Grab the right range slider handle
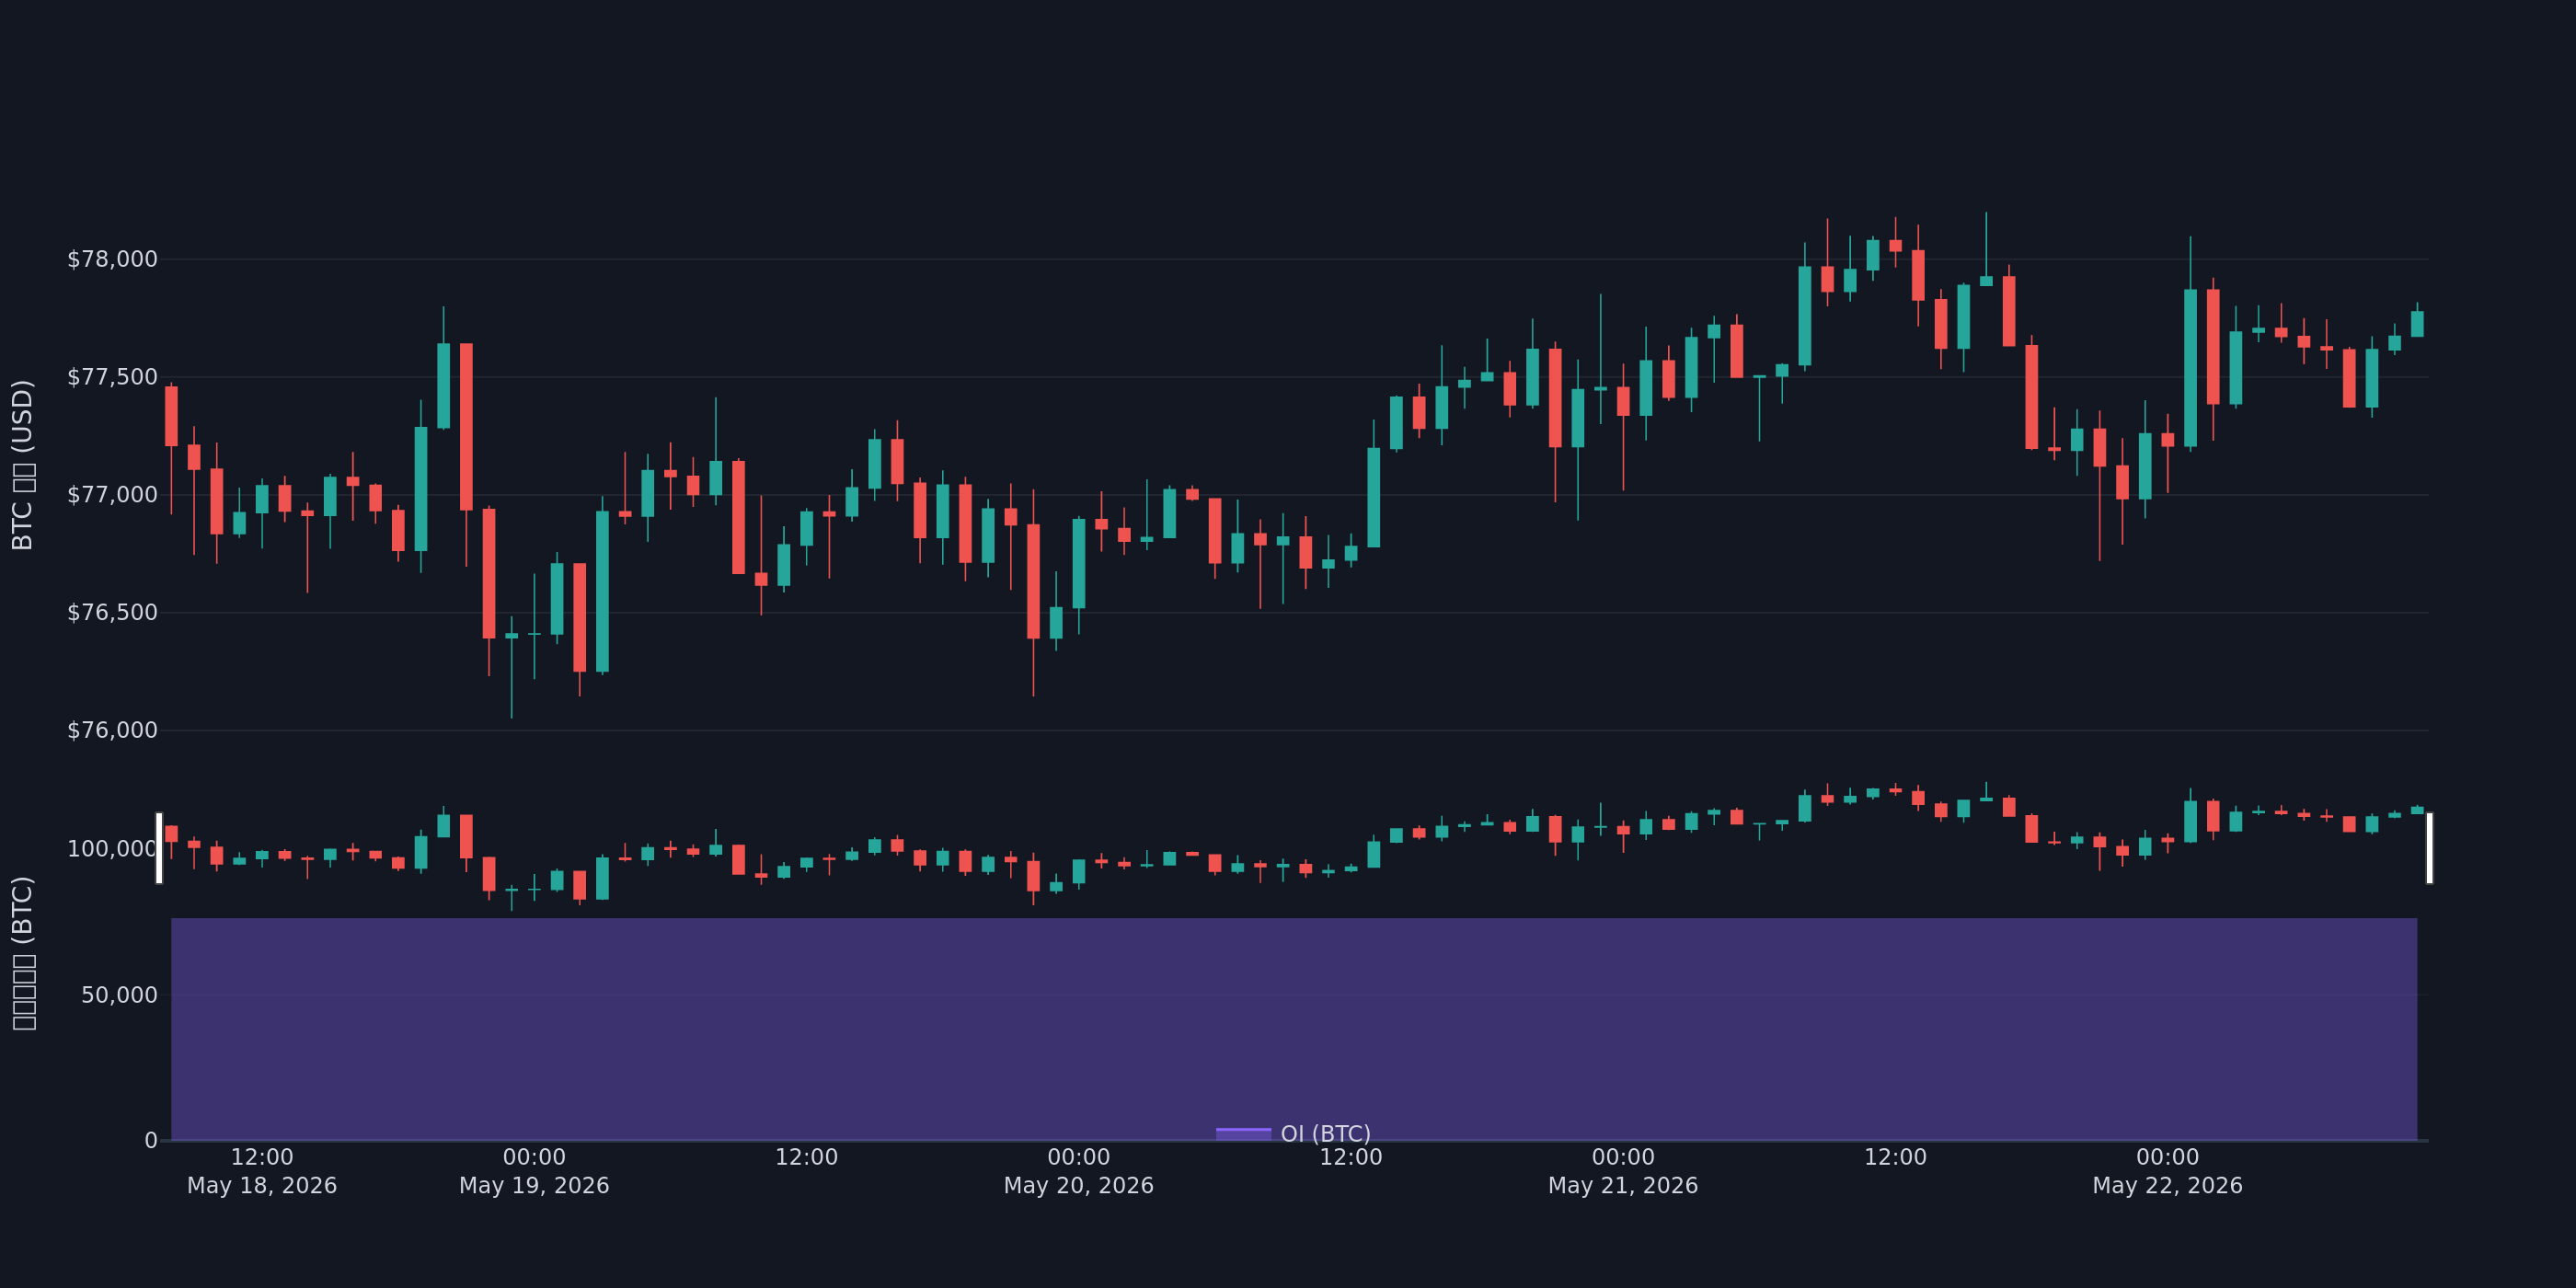 2429,848
